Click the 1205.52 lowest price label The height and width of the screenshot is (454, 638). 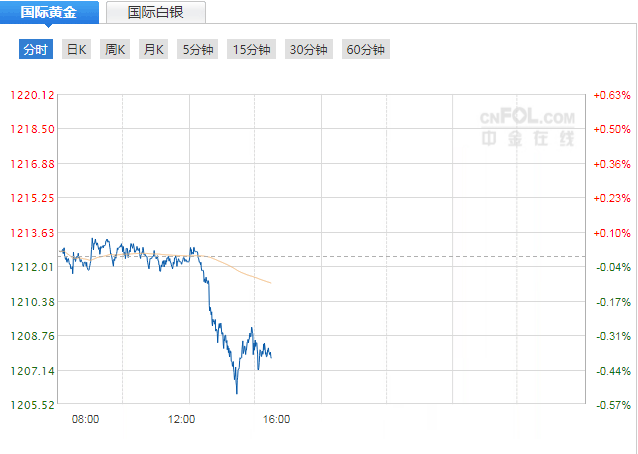[x=32, y=405]
